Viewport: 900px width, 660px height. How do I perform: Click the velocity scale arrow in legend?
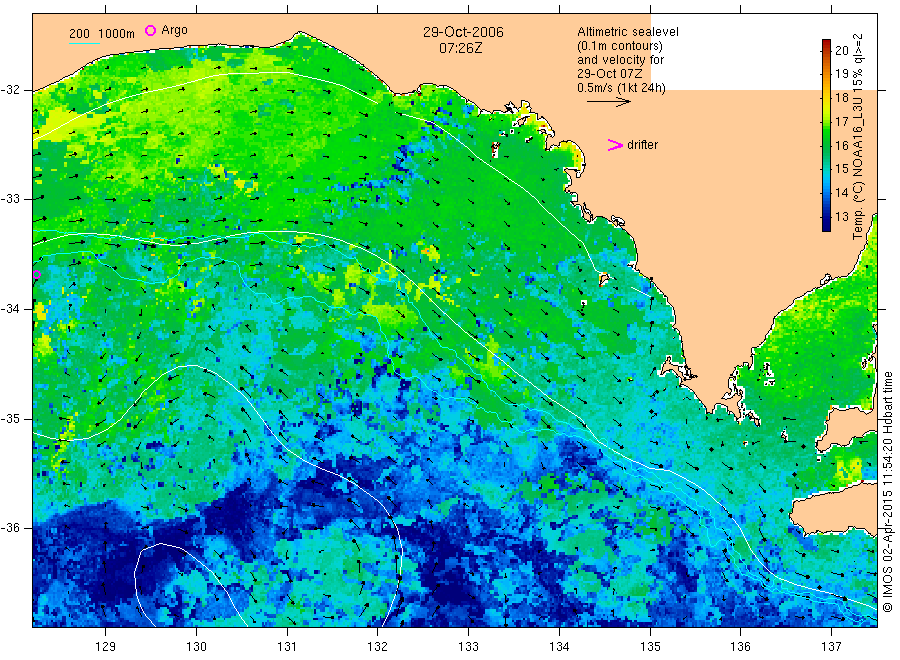click(608, 102)
